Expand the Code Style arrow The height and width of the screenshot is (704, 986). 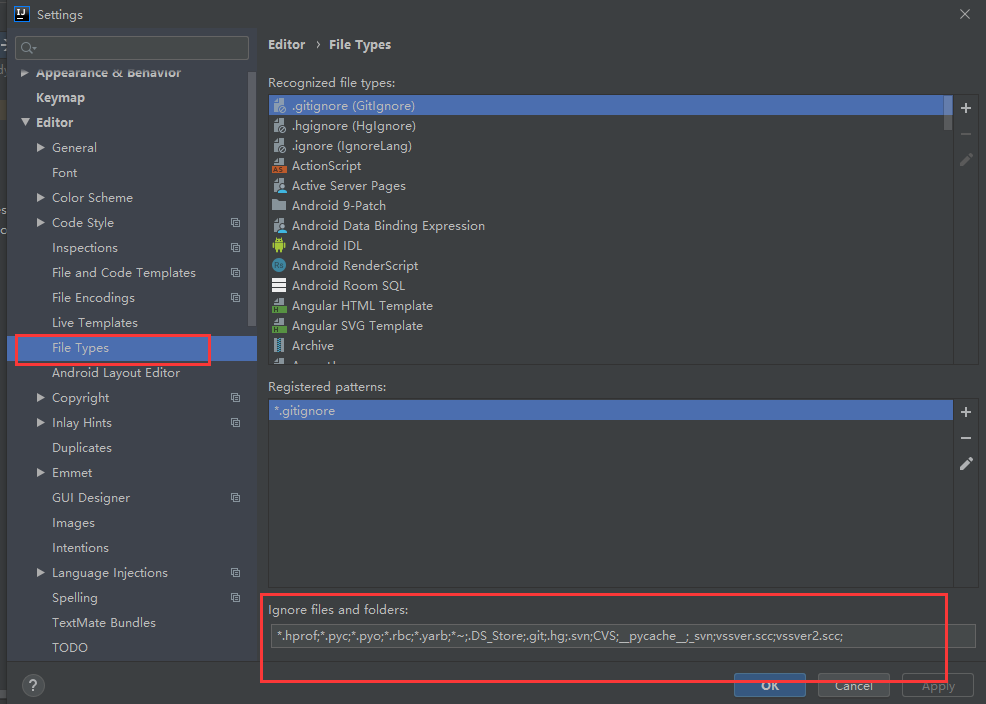pyautogui.click(x=41, y=223)
